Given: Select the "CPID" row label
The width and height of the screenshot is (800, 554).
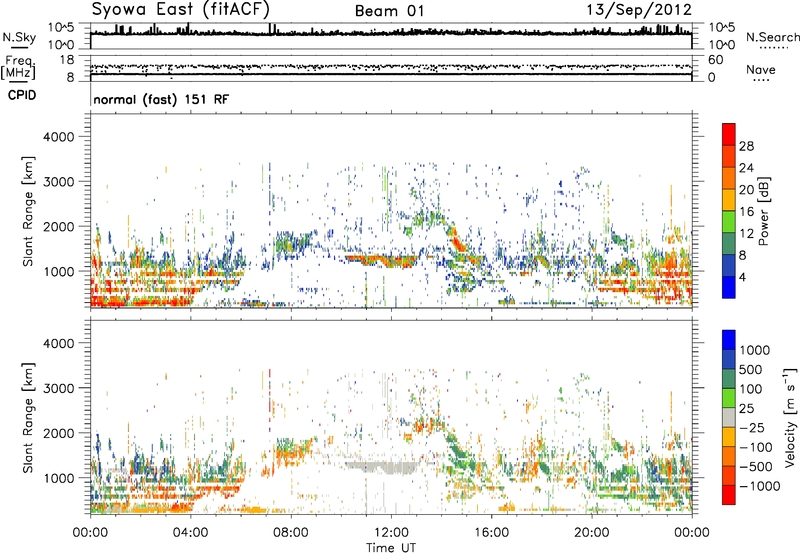Looking at the screenshot, I should click(x=22, y=95).
